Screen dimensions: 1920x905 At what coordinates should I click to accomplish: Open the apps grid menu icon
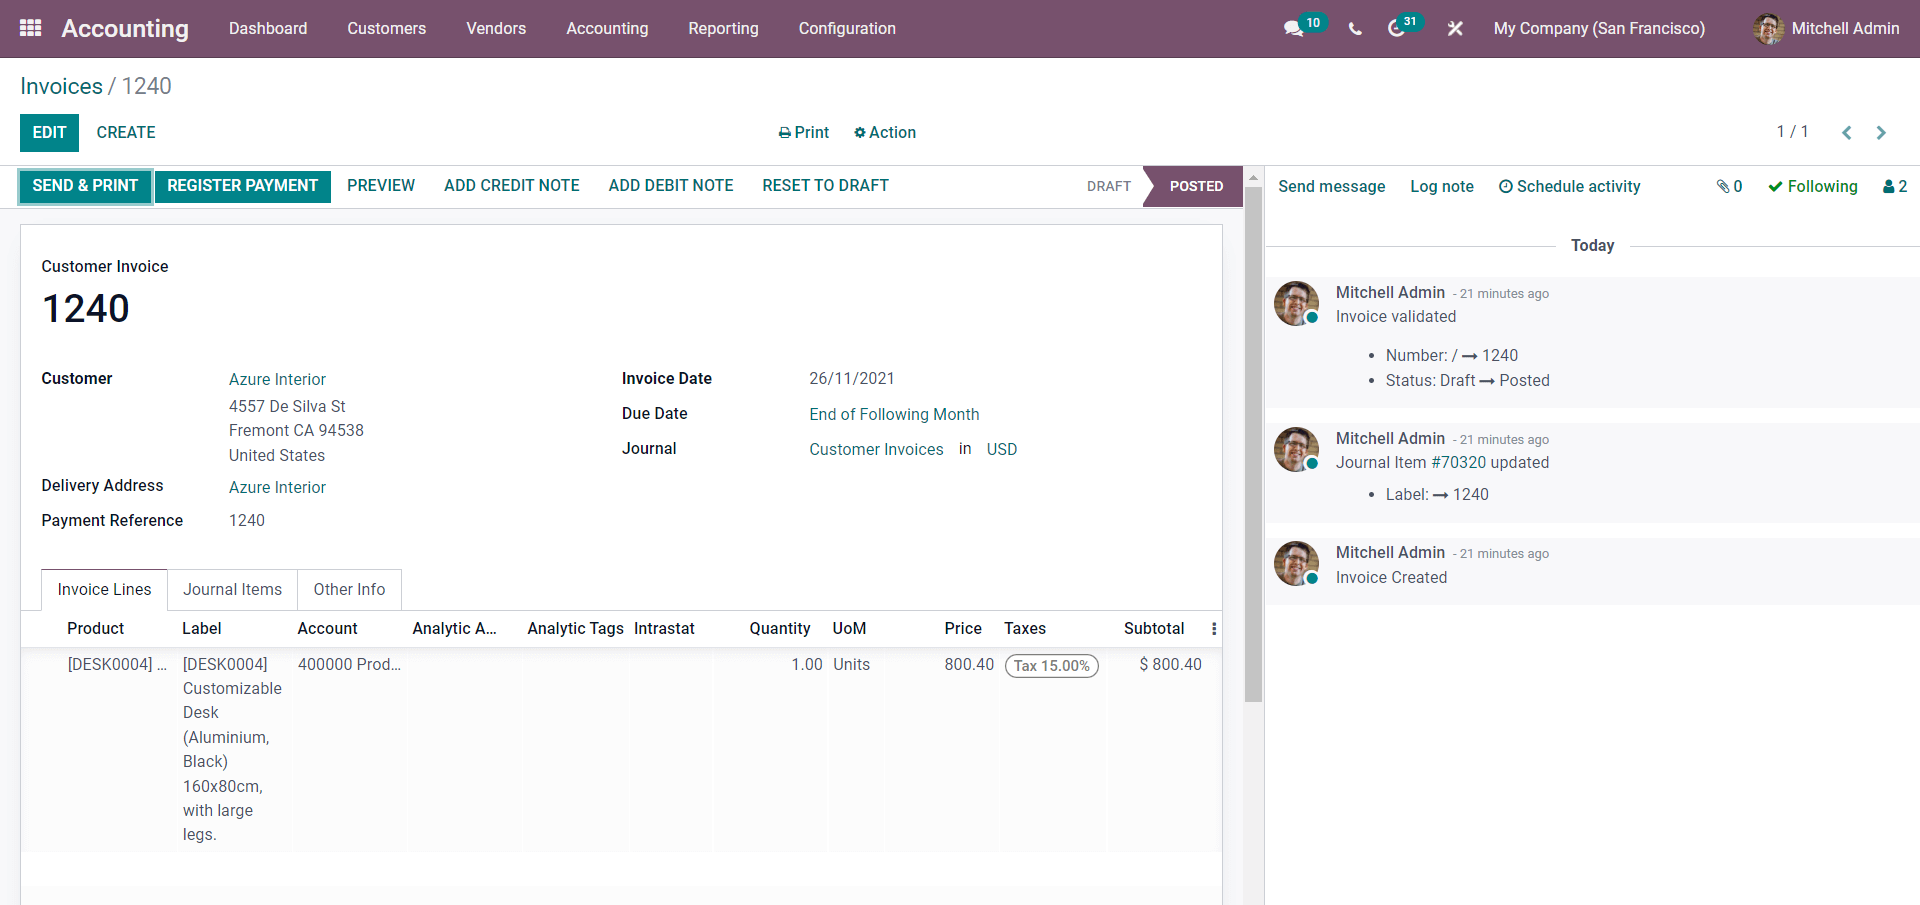30,28
